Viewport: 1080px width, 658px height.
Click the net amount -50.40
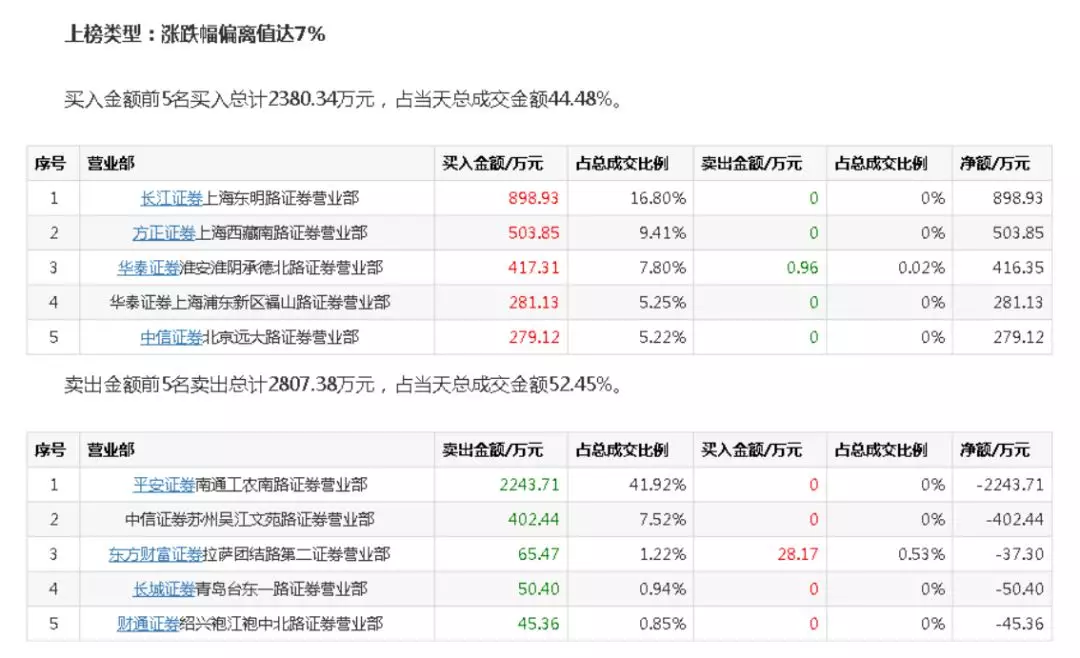point(1019,589)
